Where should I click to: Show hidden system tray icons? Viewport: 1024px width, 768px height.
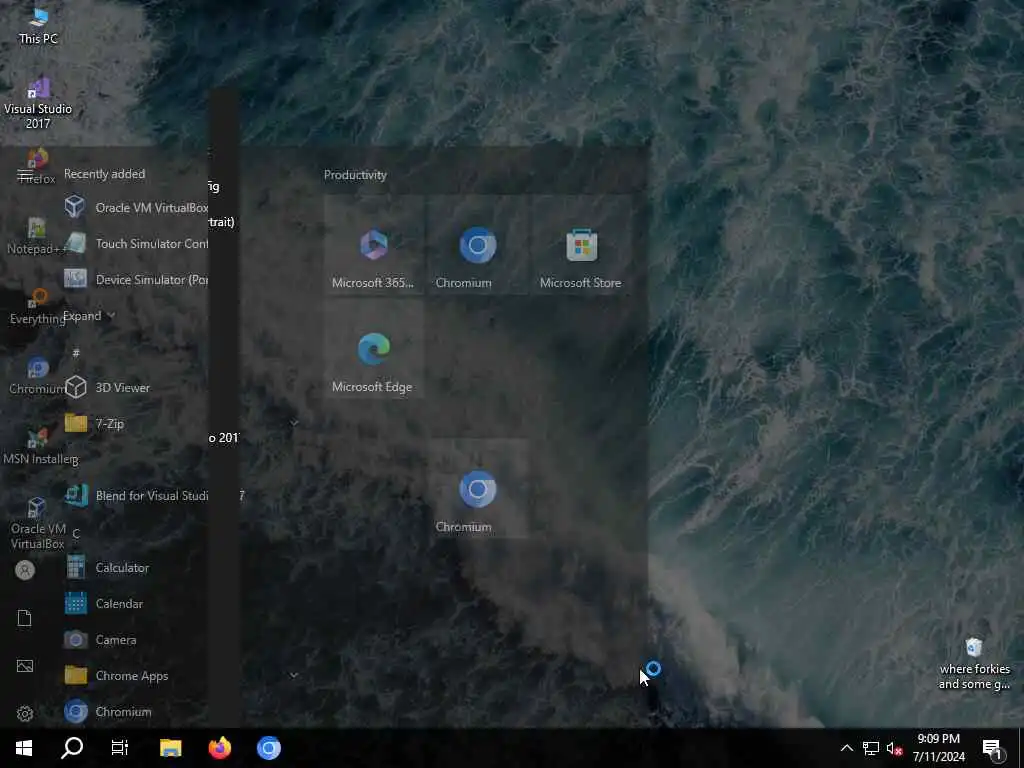(846, 748)
